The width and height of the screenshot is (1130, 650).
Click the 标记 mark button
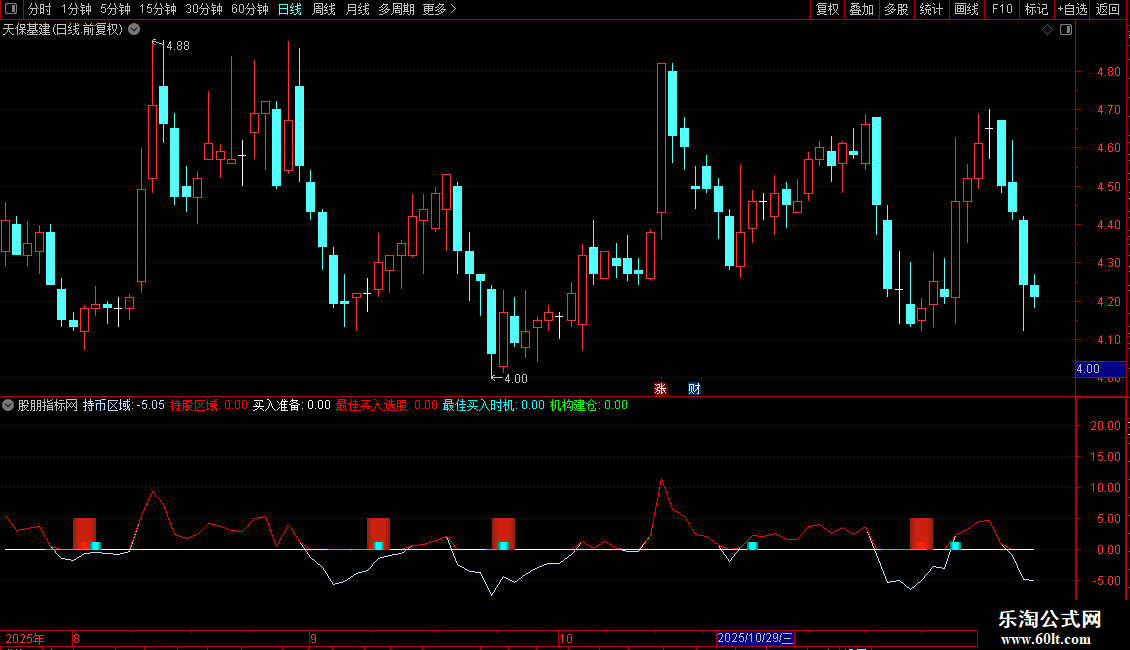click(x=1036, y=9)
